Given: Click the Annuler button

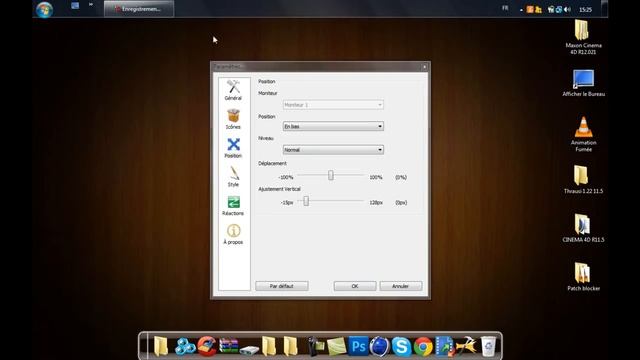Looking at the screenshot, I should pos(400,286).
